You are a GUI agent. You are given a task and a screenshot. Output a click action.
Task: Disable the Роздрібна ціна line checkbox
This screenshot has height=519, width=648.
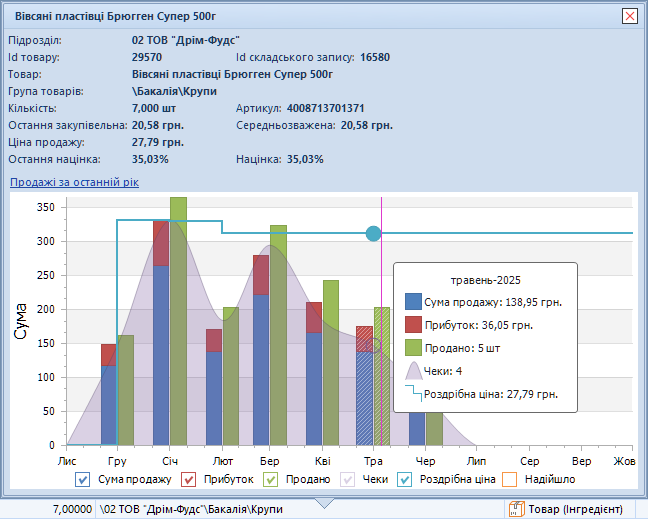405,480
